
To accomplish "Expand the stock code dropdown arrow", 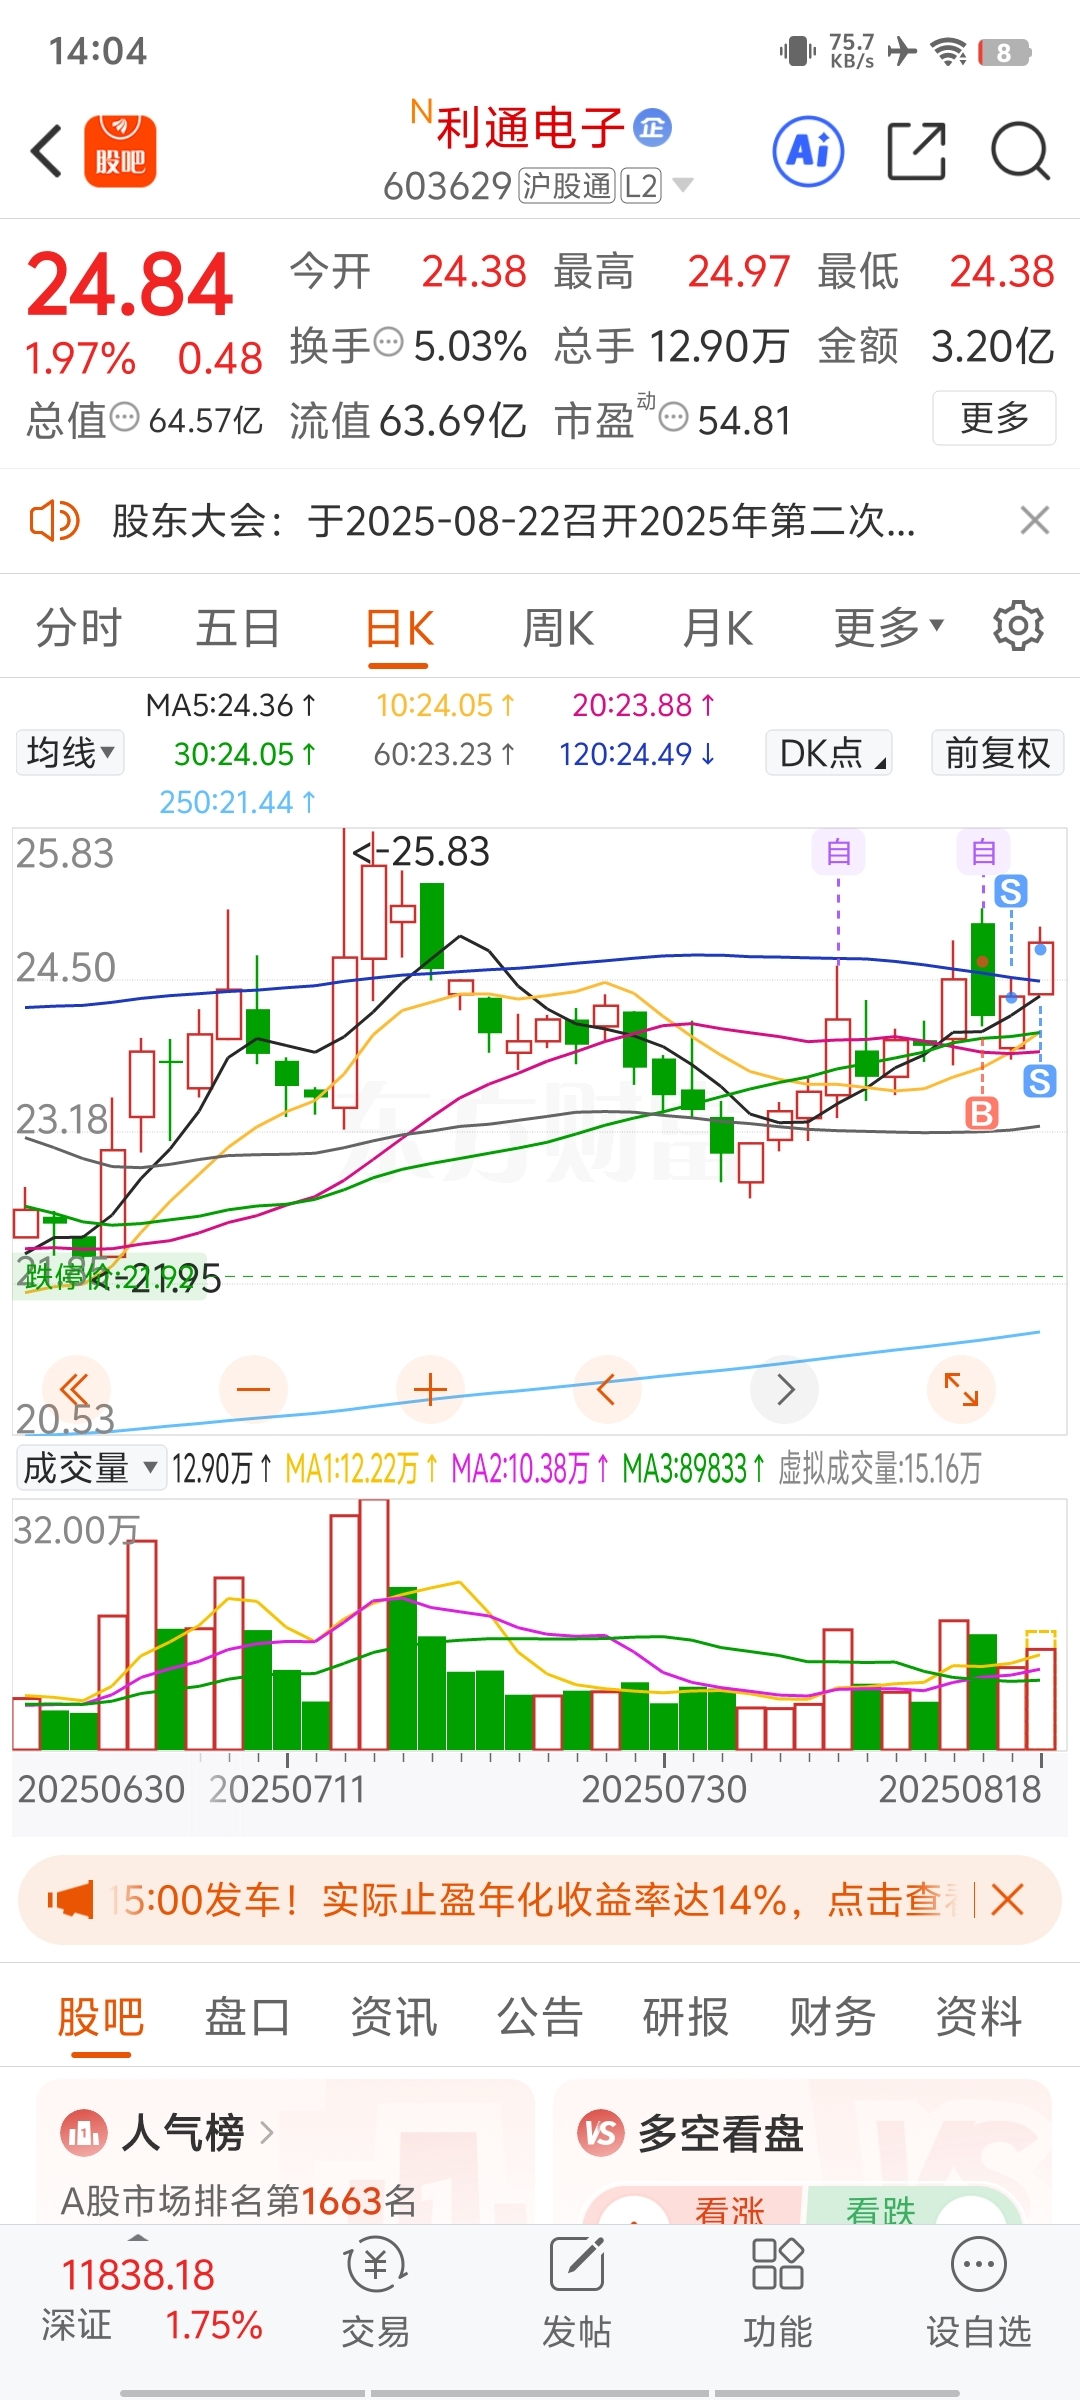I will click(683, 184).
